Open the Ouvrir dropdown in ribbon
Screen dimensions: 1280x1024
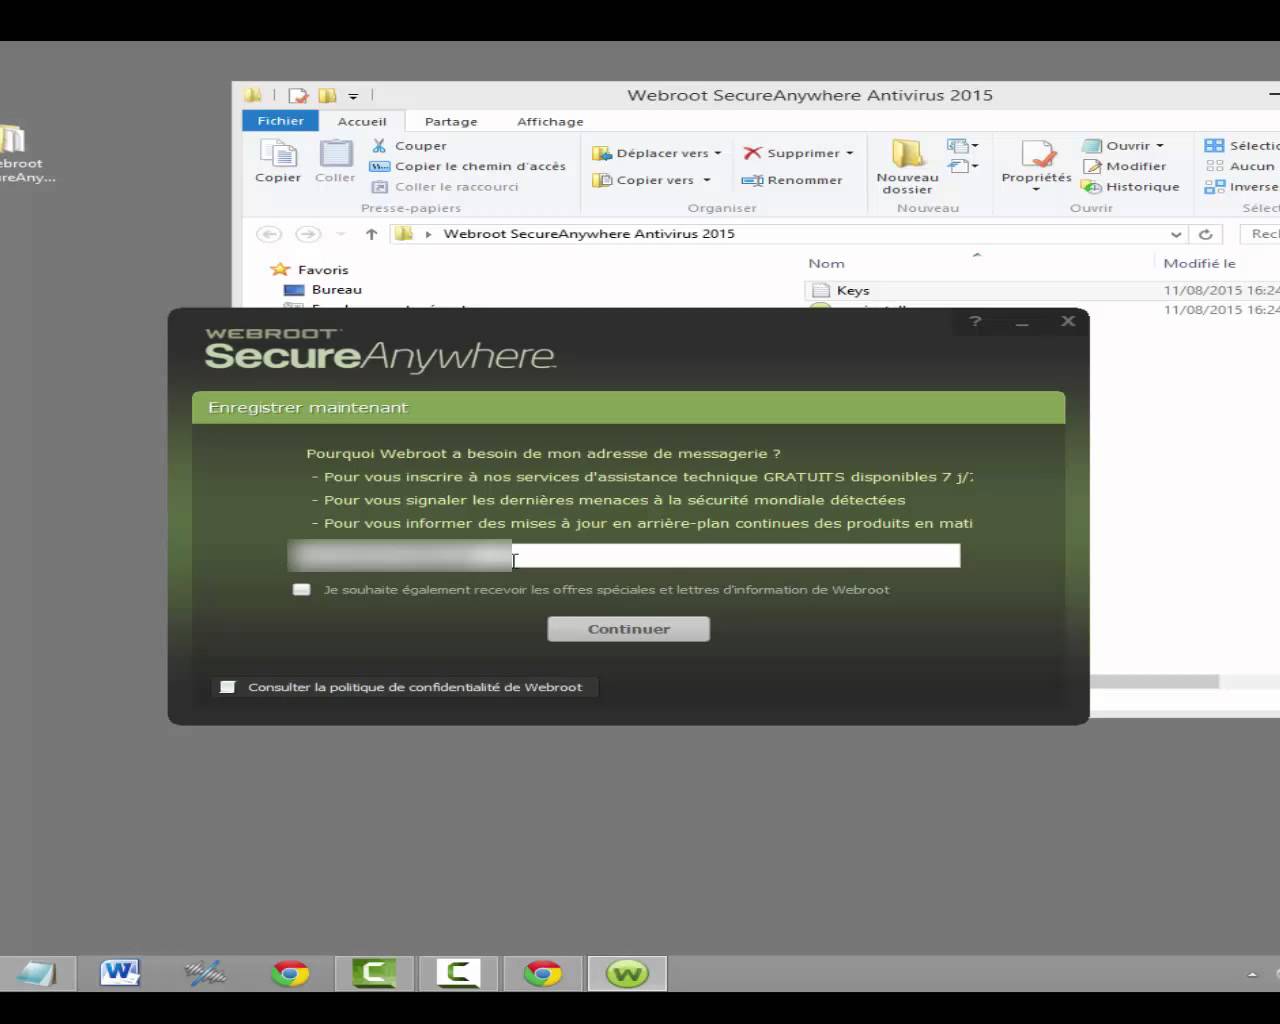[1122, 146]
